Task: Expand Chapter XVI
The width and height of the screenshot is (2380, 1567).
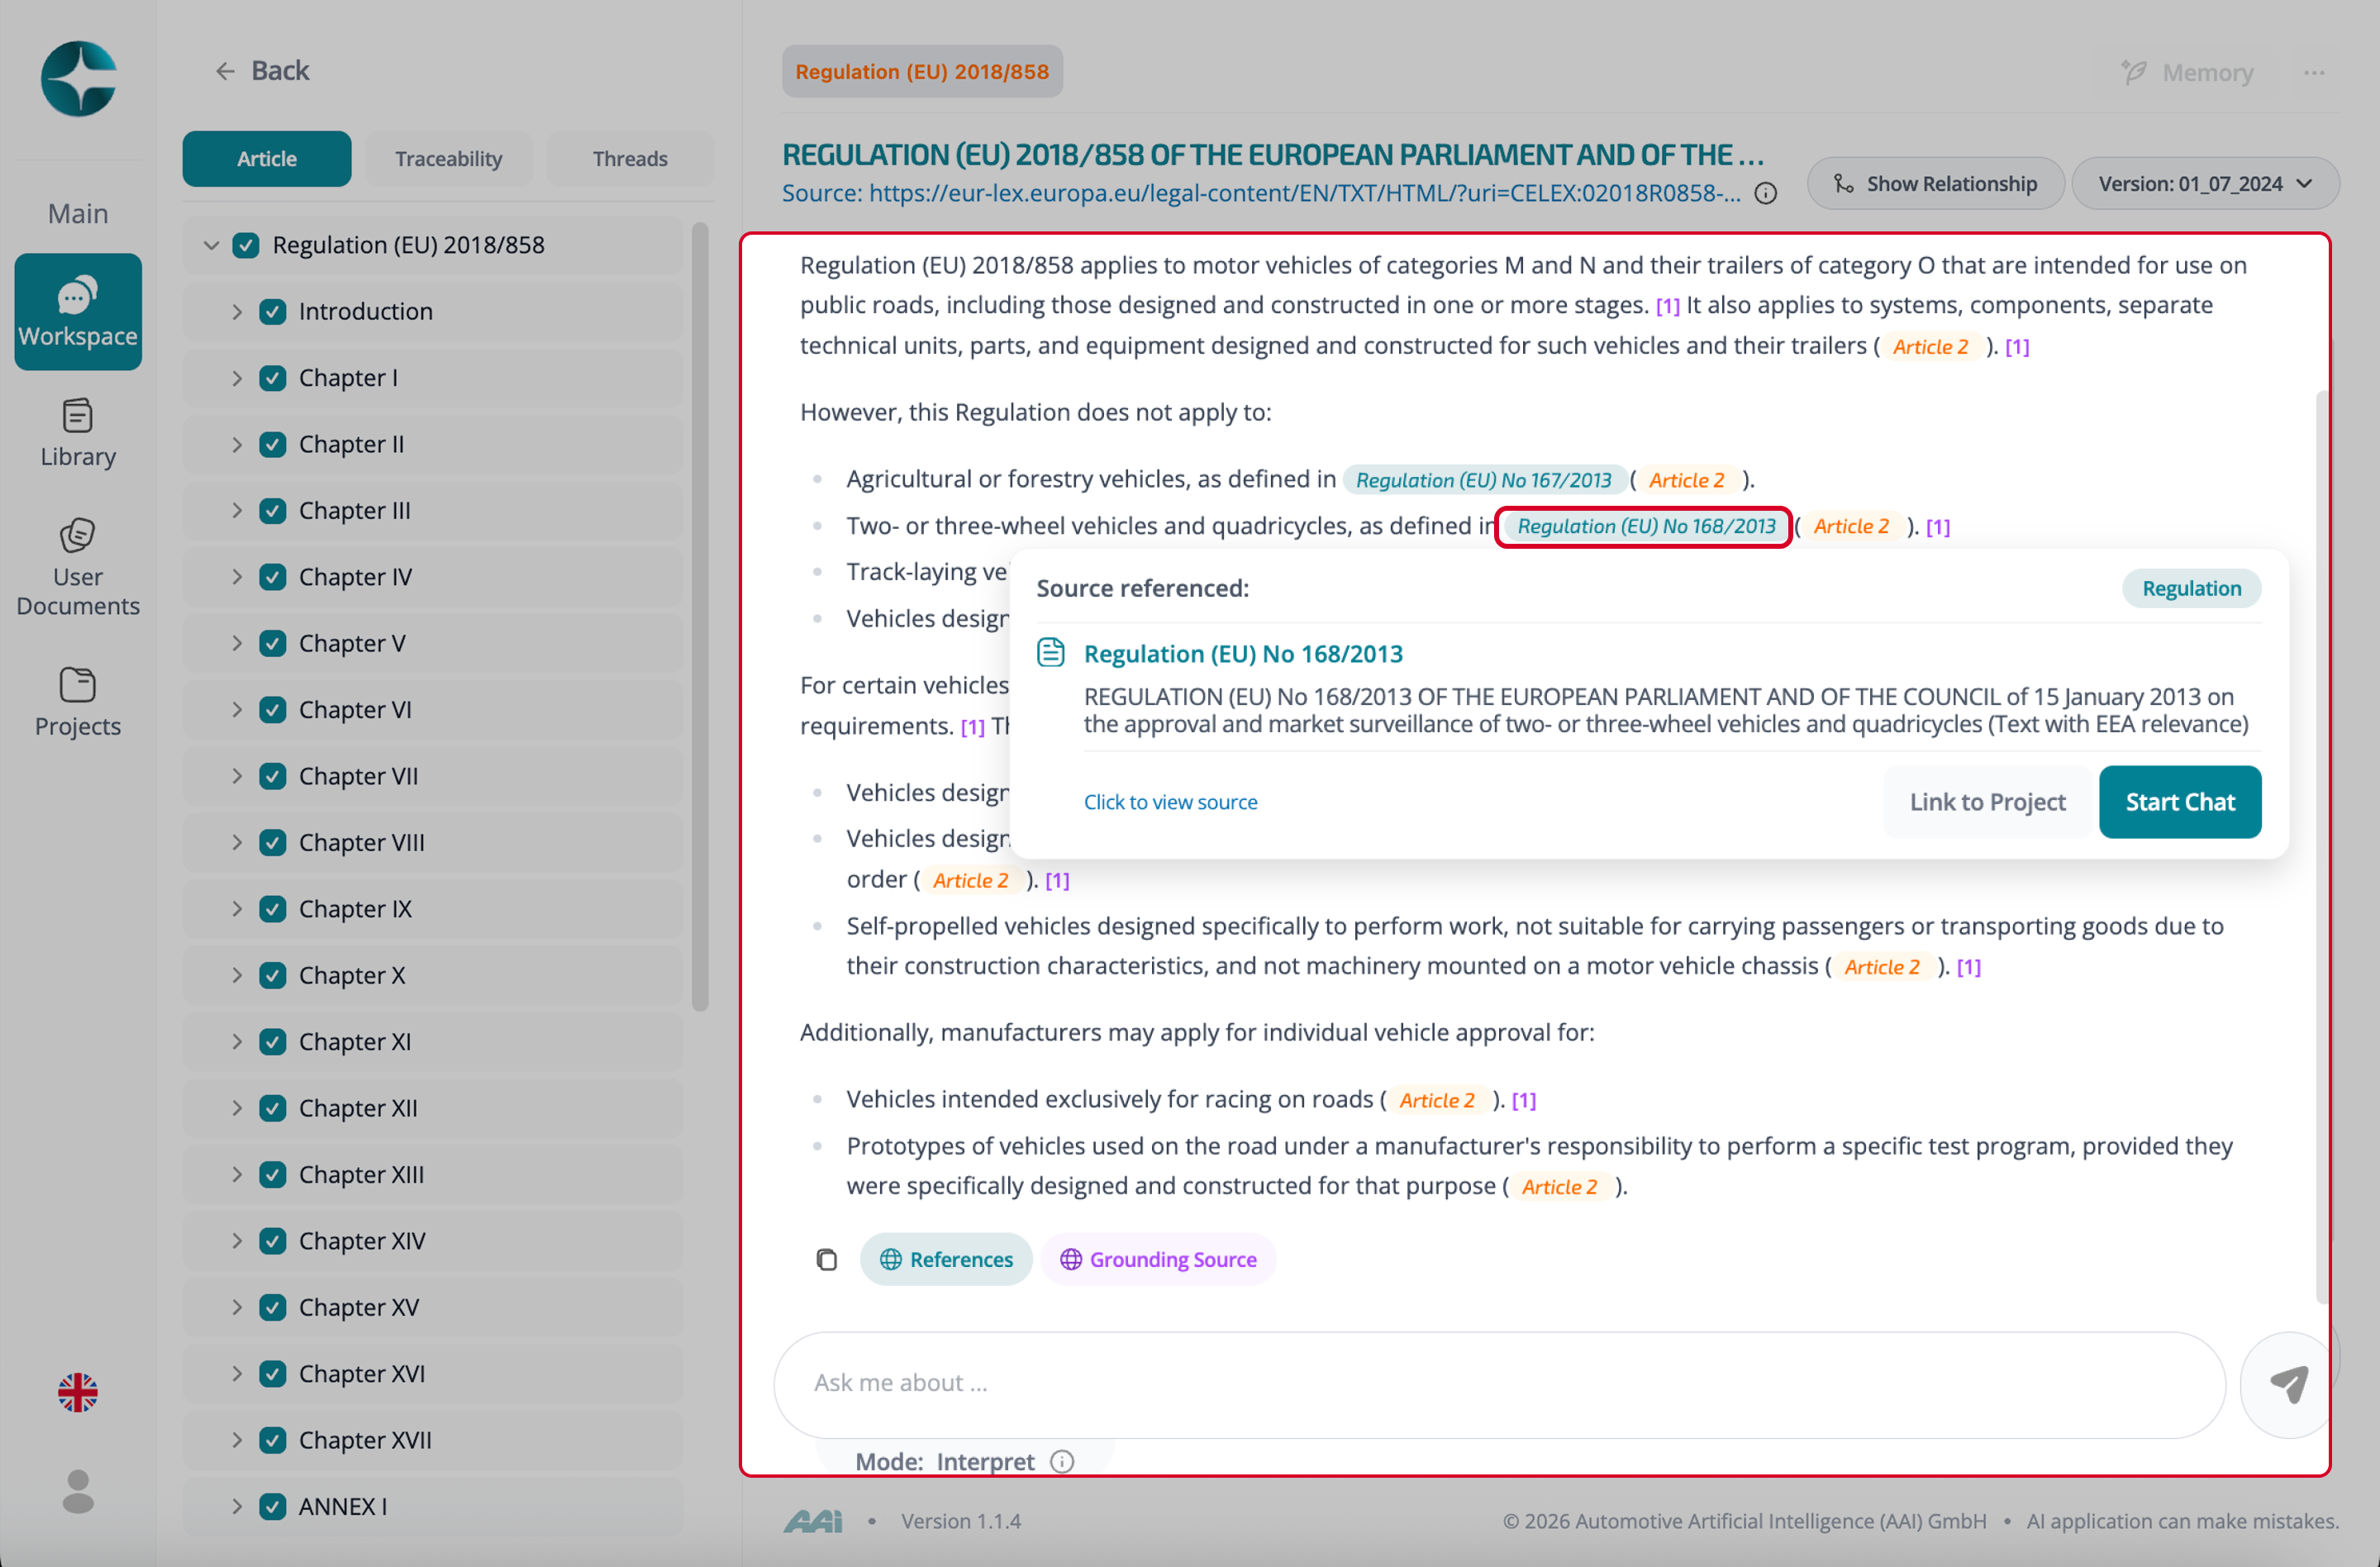Action: [x=237, y=1374]
